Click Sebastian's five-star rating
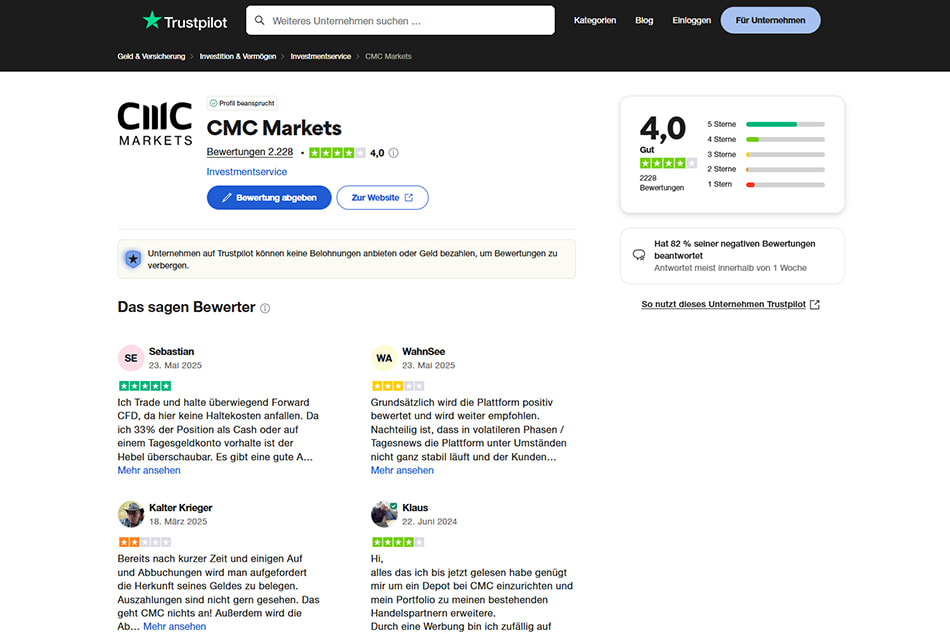Screen dimensions: 950x634 [x=145, y=386]
